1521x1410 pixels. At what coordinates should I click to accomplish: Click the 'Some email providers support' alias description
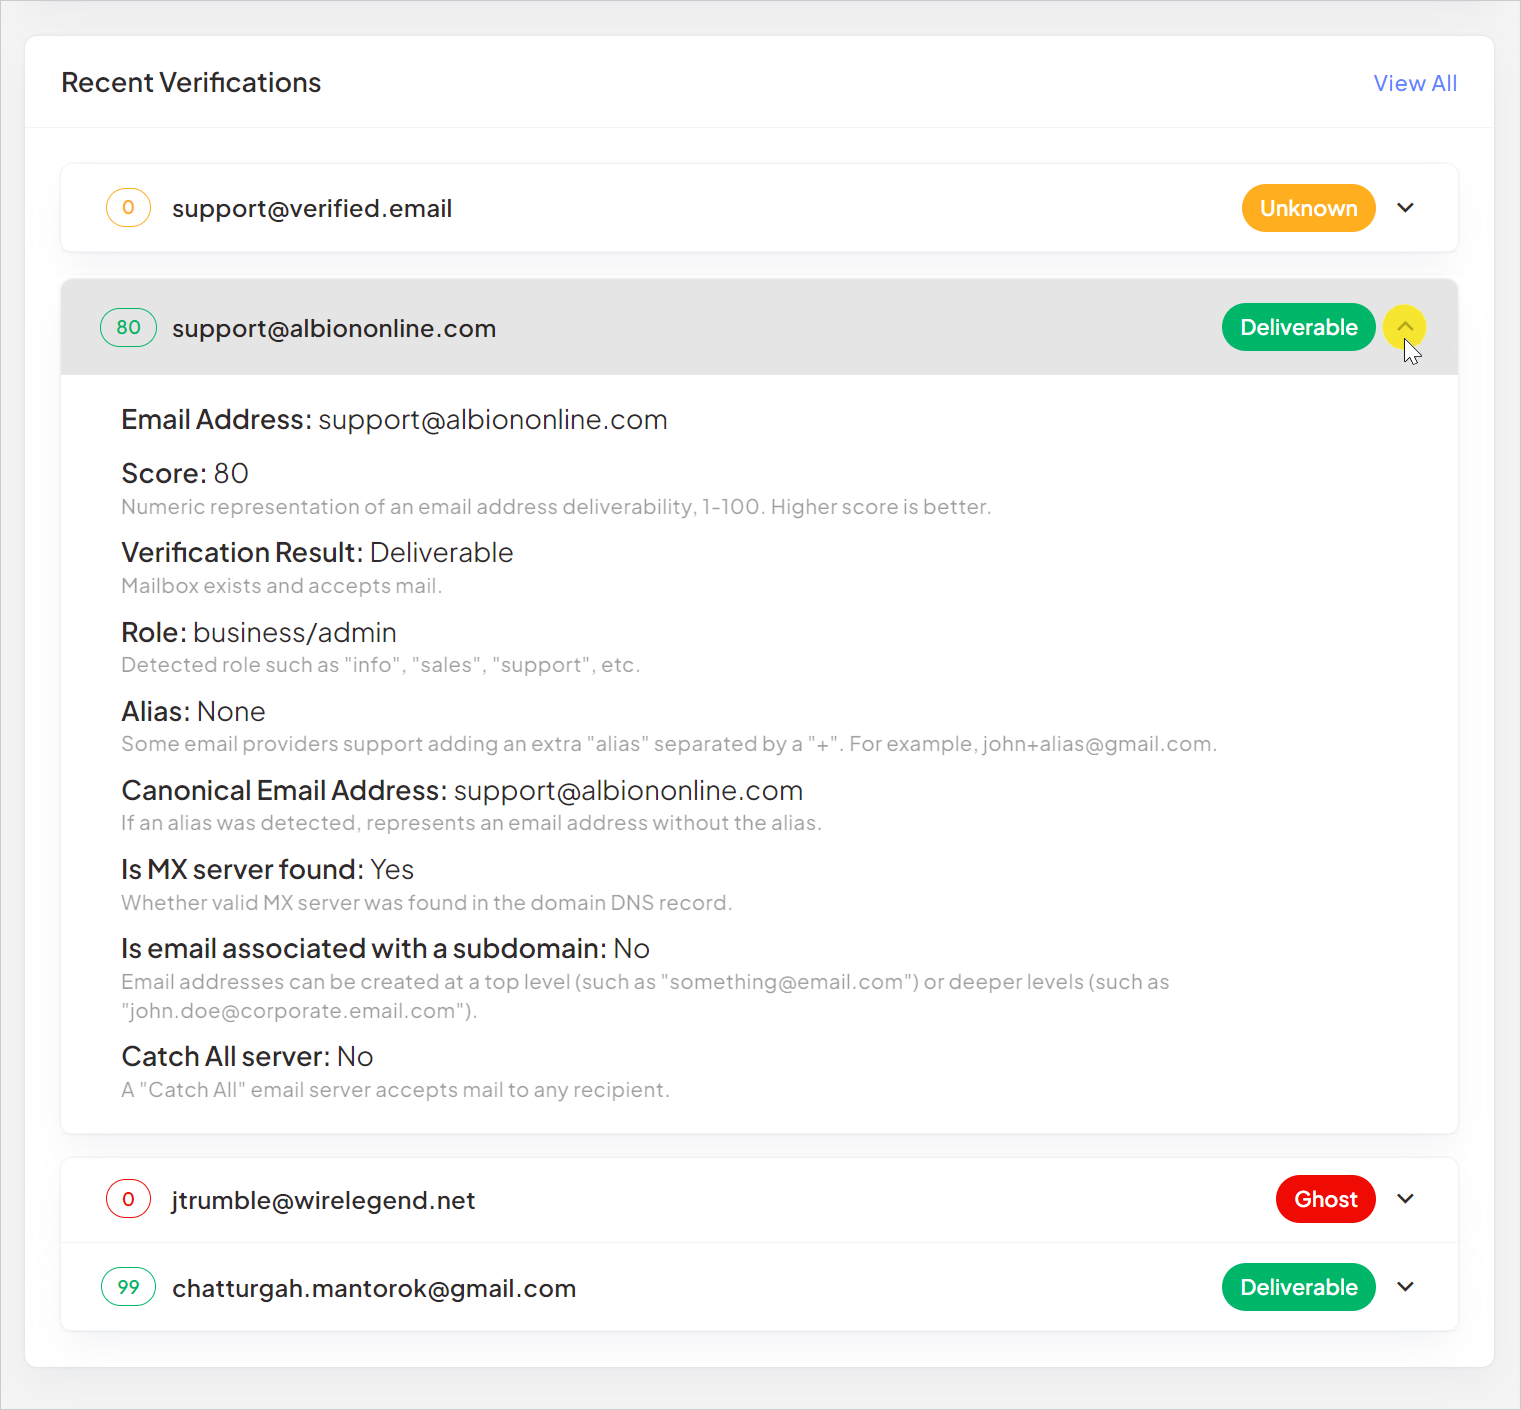coord(669,744)
